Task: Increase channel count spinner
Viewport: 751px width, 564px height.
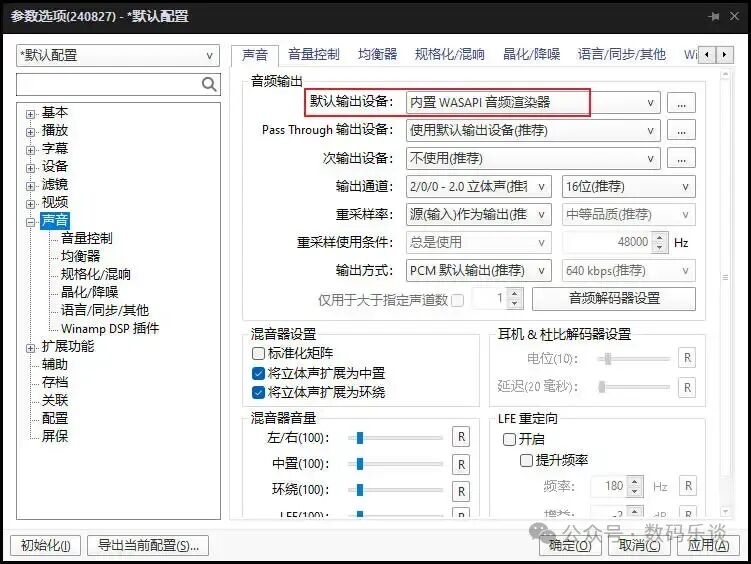Action: pos(514,293)
